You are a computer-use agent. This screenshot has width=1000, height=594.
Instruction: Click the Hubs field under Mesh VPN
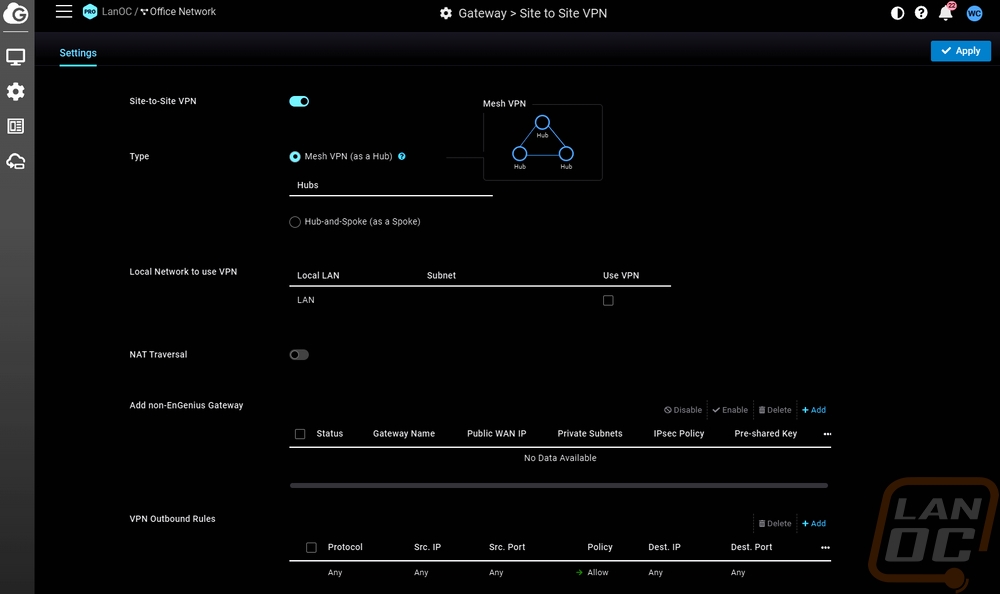[390, 185]
